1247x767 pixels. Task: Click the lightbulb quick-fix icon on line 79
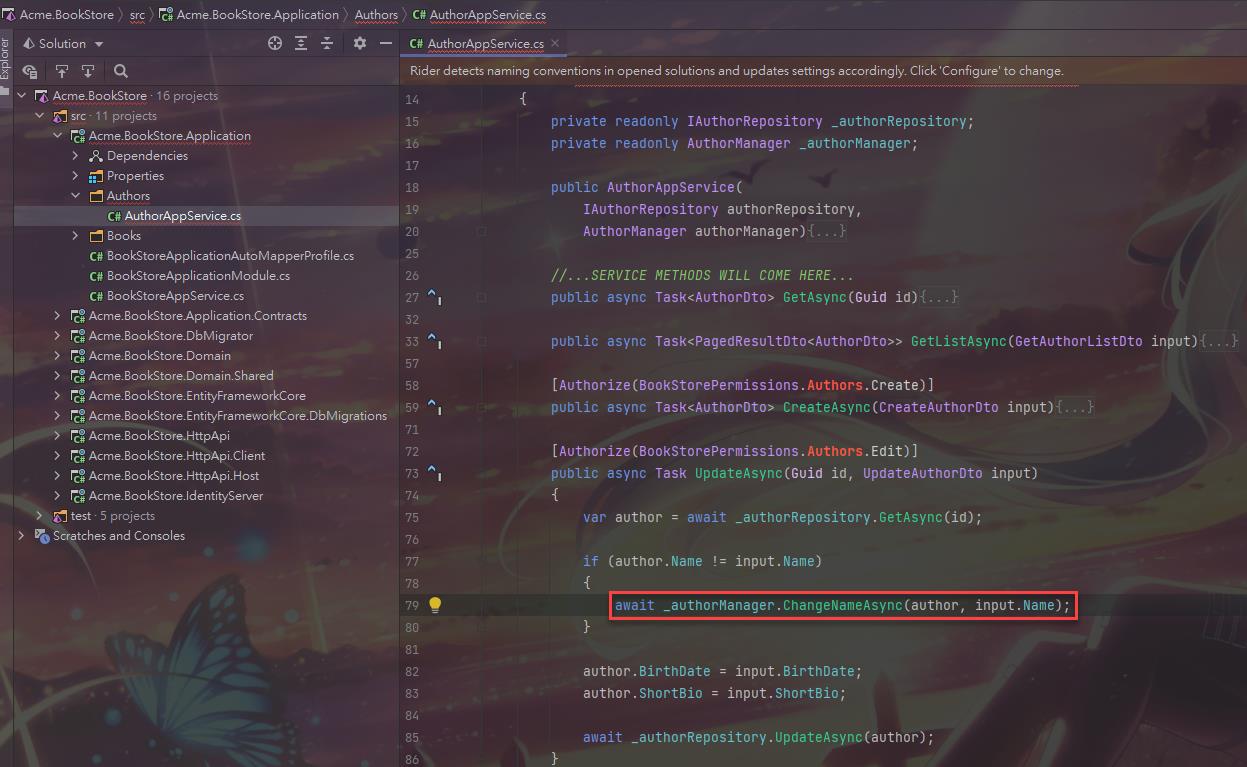click(435, 605)
